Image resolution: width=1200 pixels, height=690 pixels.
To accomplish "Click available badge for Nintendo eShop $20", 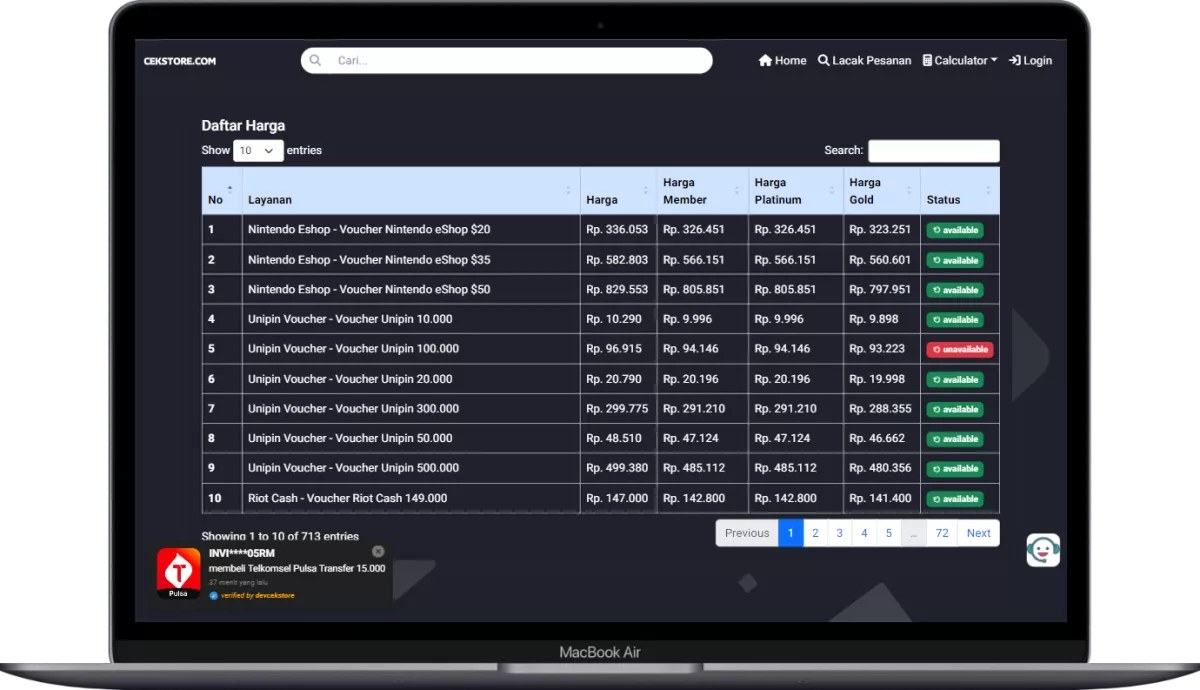I will pyautogui.click(x=955, y=230).
